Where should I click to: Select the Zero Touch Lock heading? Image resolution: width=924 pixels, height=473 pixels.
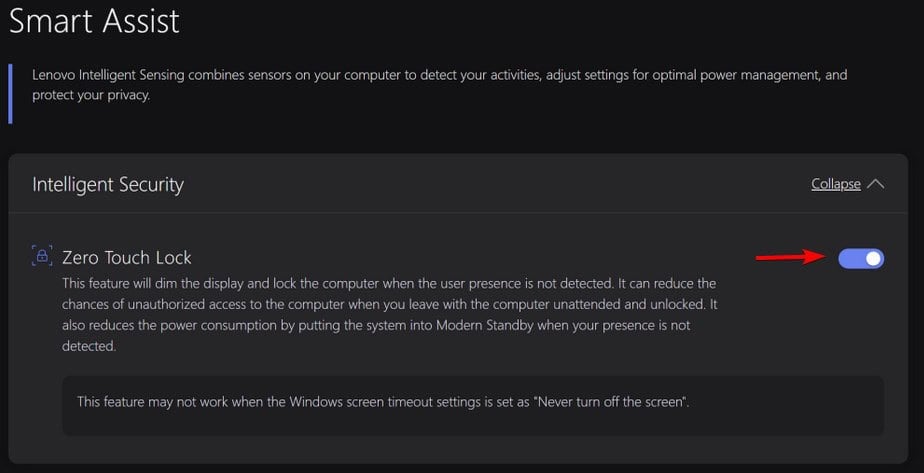tap(126, 257)
